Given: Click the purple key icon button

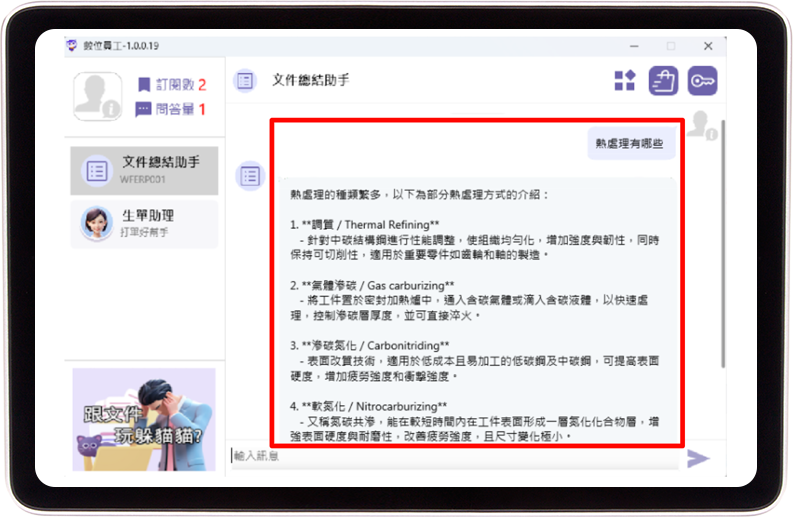Looking at the screenshot, I should (702, 81).
